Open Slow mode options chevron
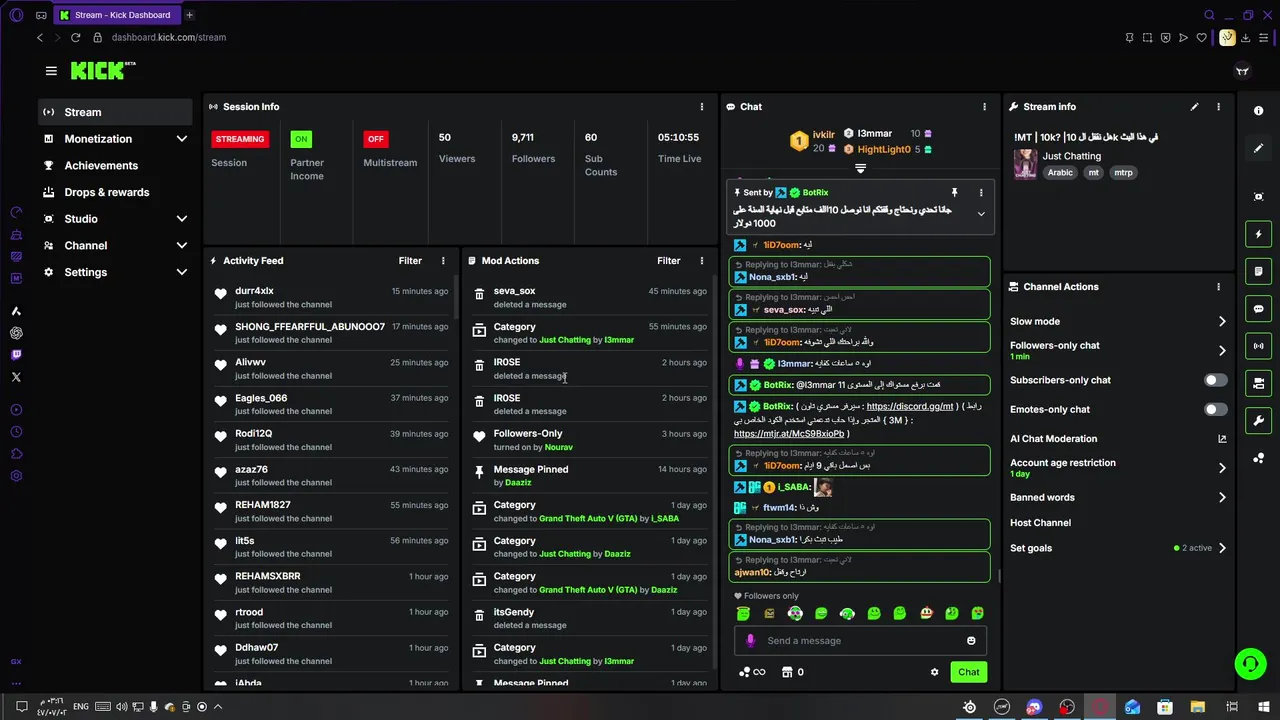 (x=1221, y=322)
